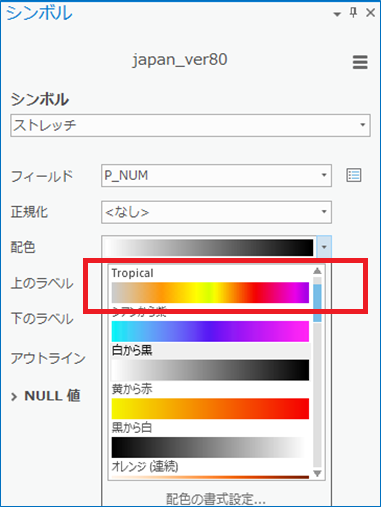Click the シンボル section heading
Image resolution: width=381 pixels, height=507 pixels.
click(40, 99)
